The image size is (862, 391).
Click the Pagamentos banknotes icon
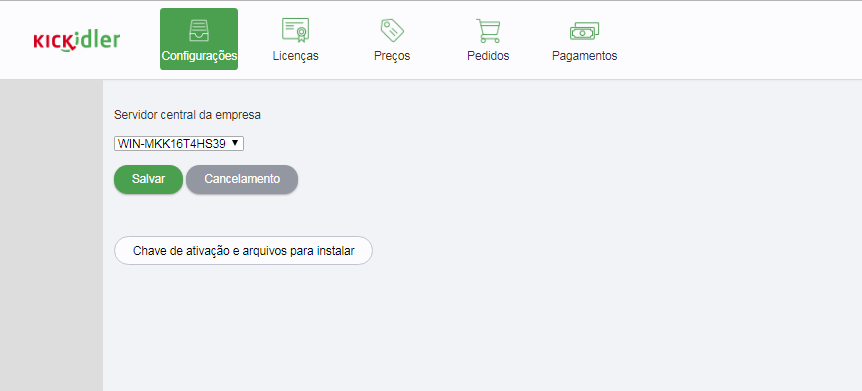click(584, 31)
